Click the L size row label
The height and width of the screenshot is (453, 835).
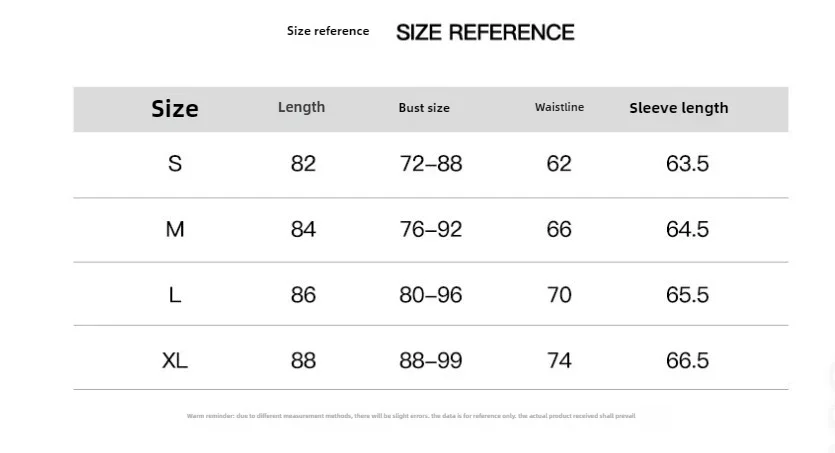175,295
